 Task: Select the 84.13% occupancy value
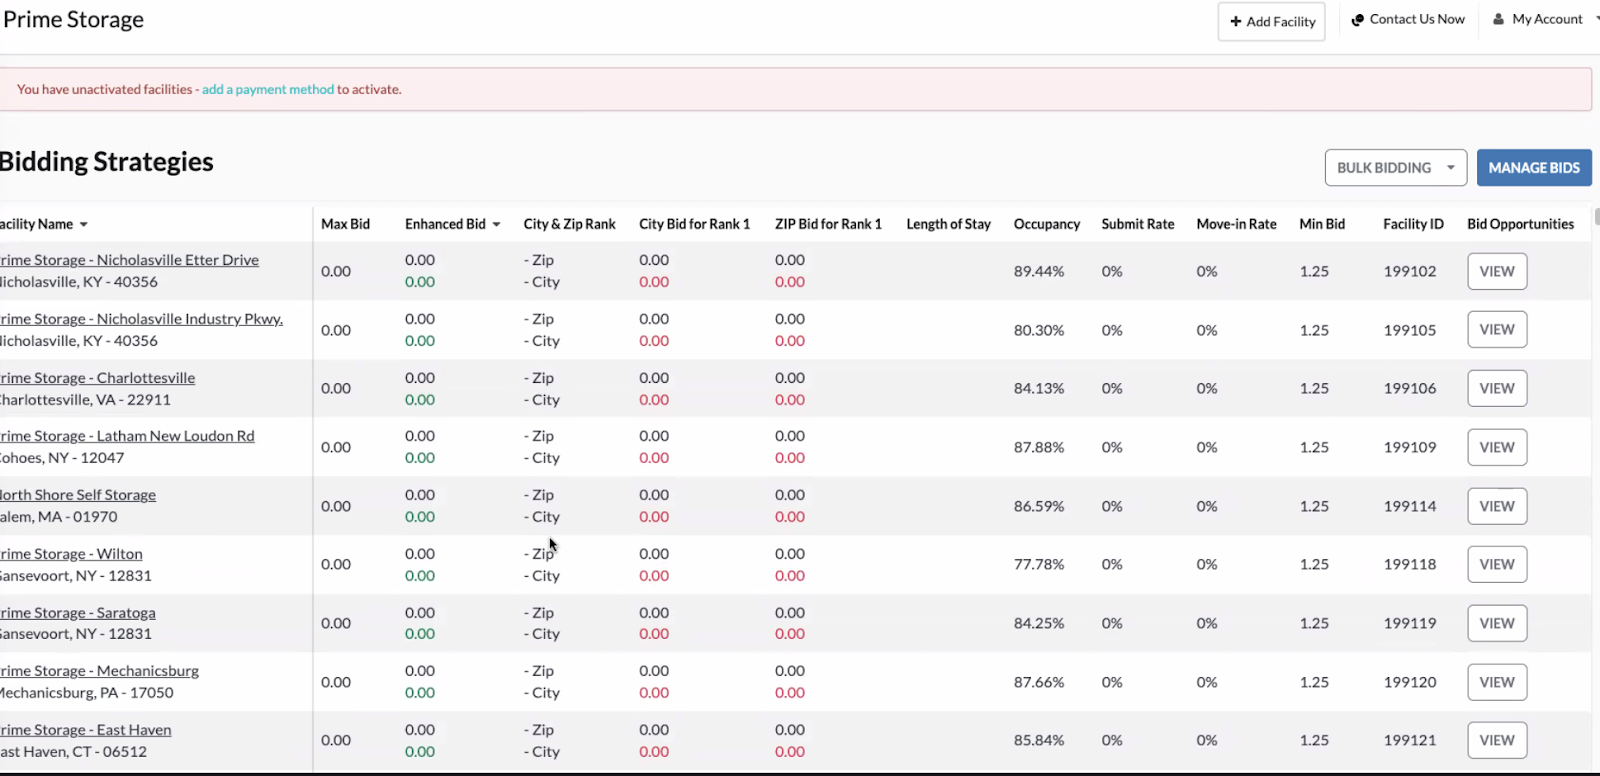[1039, 388]
